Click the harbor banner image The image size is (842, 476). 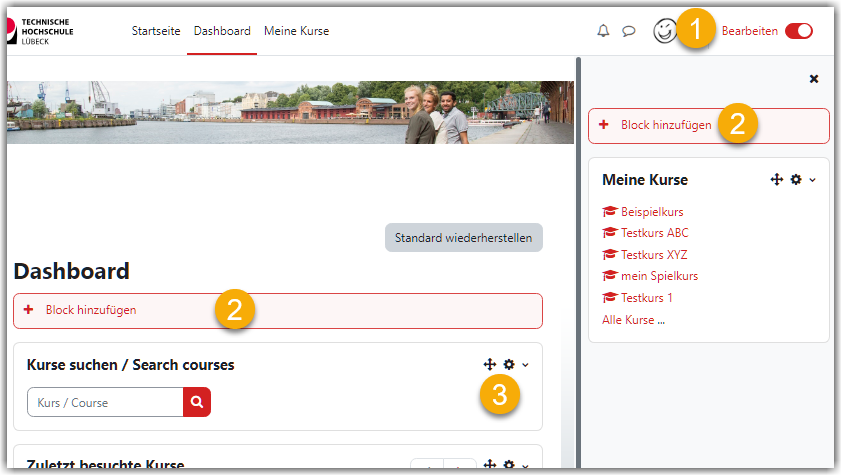point(290,112)
